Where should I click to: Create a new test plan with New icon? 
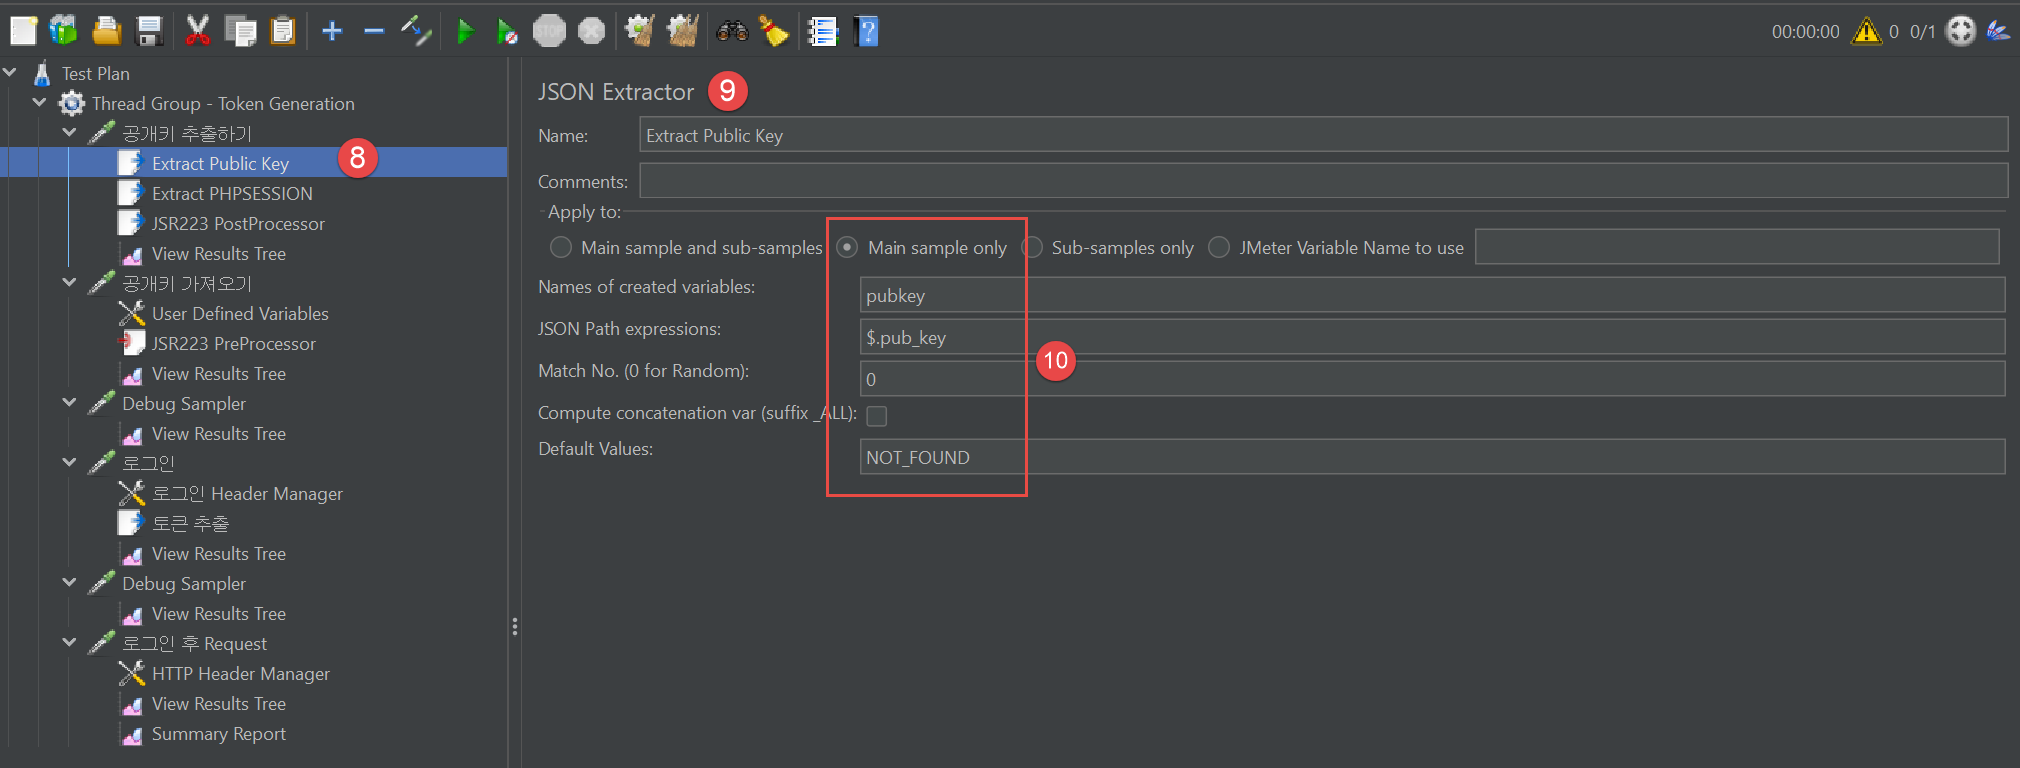[x=23, y=31]
